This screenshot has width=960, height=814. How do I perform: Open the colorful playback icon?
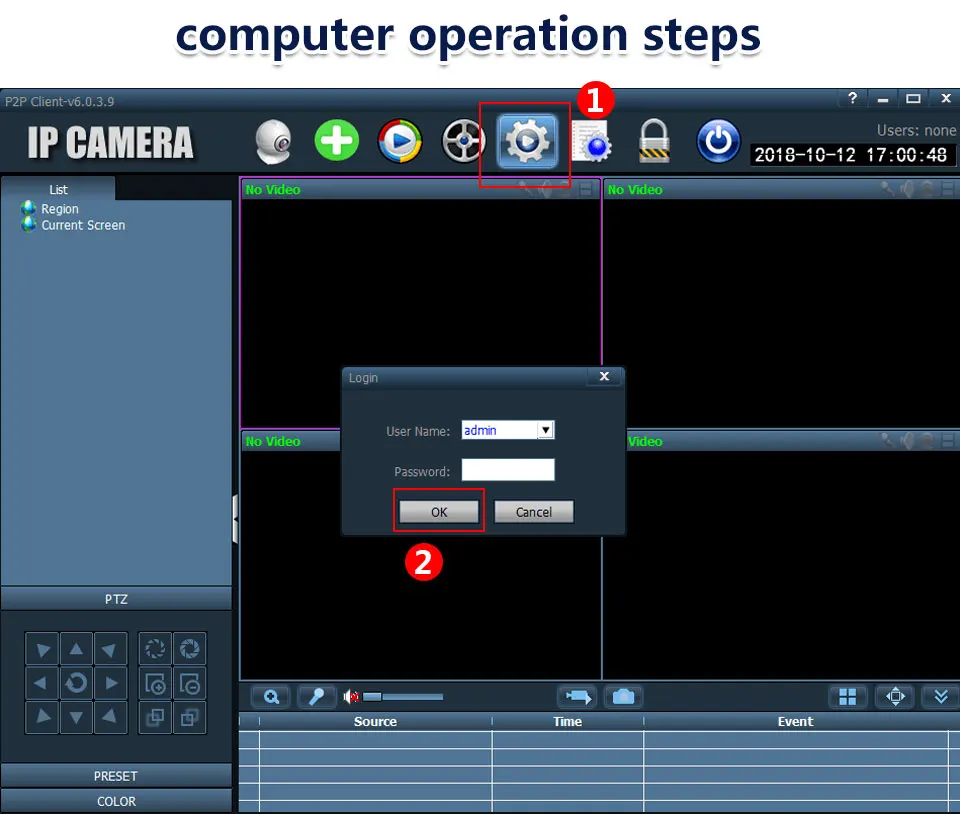400,141
